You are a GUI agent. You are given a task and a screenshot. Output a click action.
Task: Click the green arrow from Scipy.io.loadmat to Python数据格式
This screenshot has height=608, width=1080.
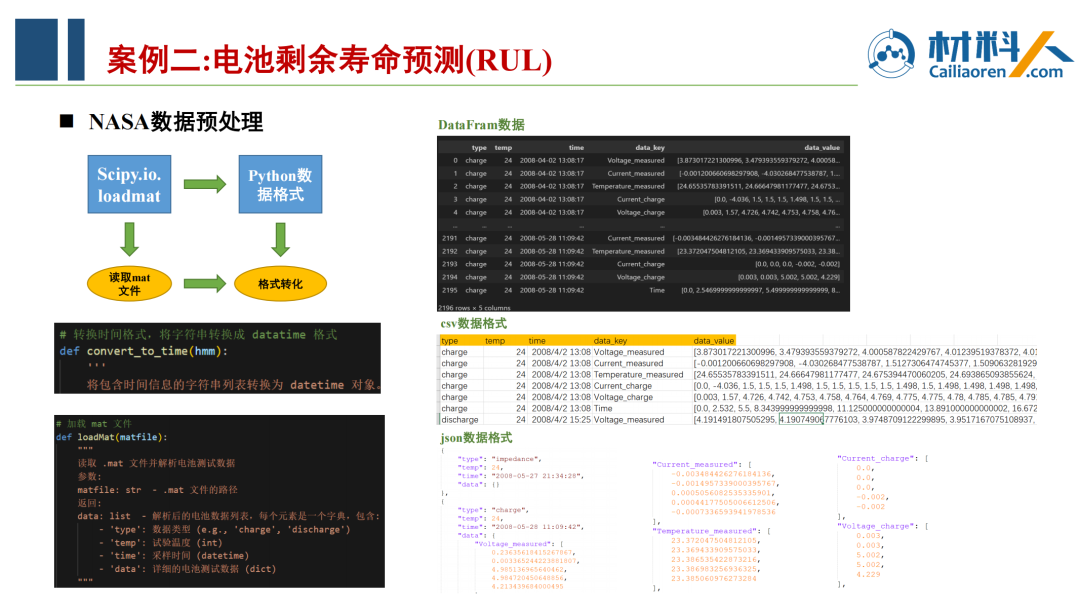(x=205, y=184)
